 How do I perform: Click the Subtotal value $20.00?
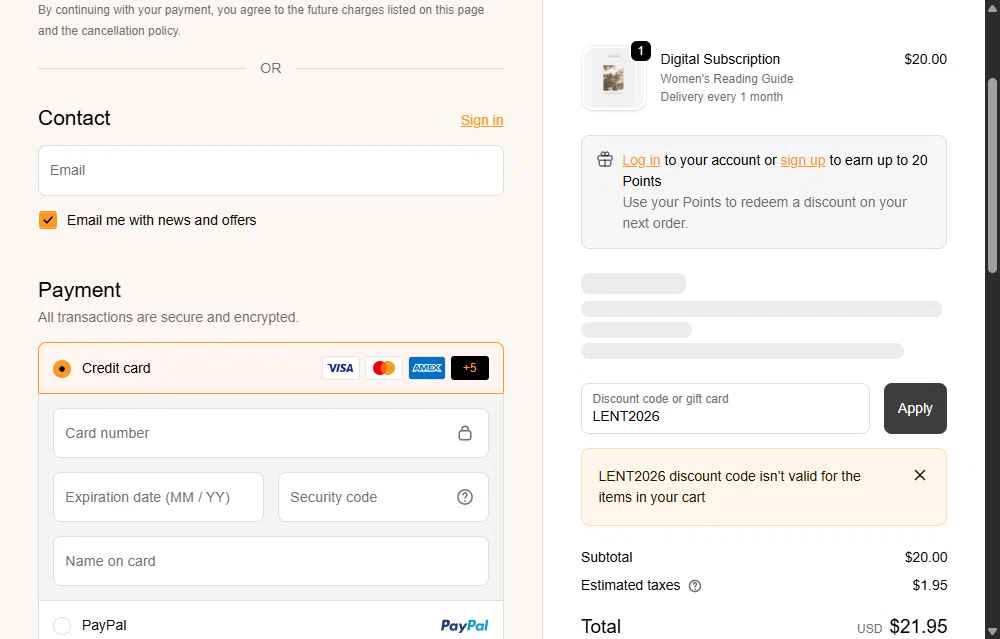tap(925, 557)
